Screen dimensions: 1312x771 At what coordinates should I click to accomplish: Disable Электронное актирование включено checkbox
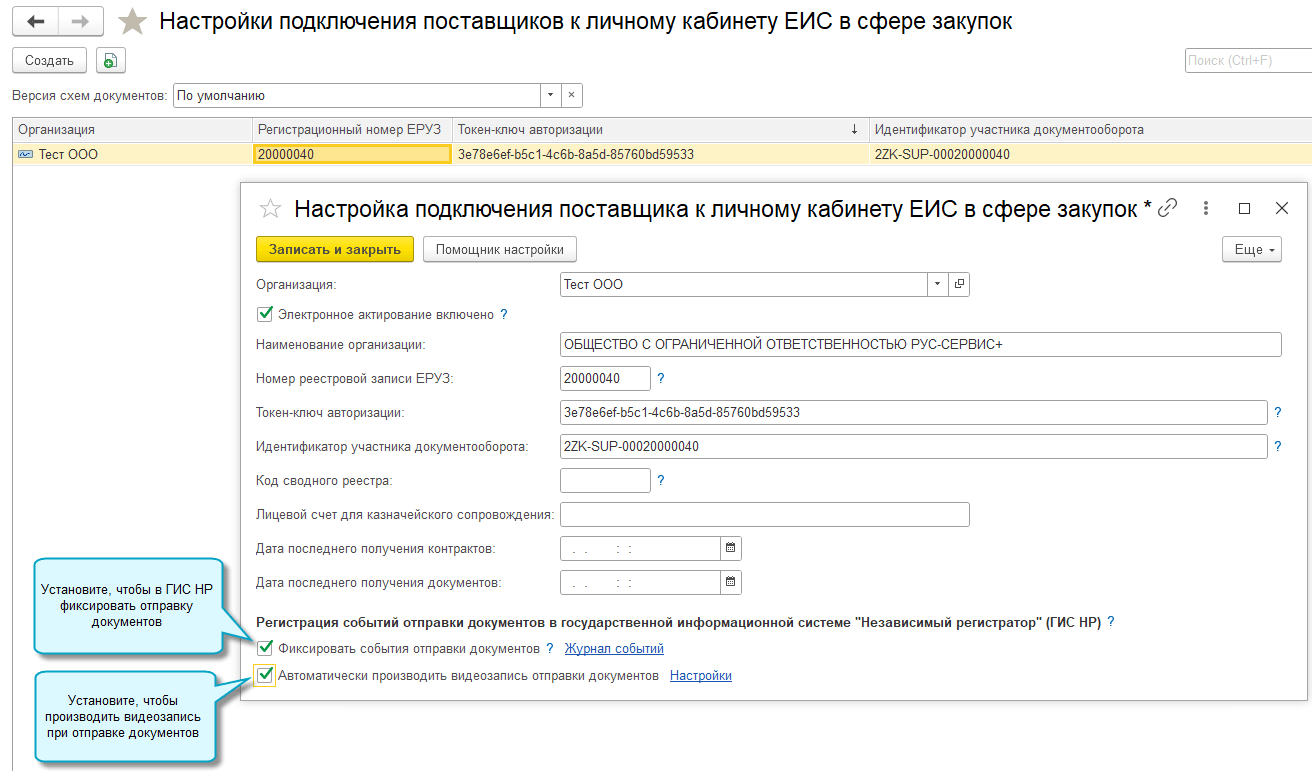tap(265, 314)
